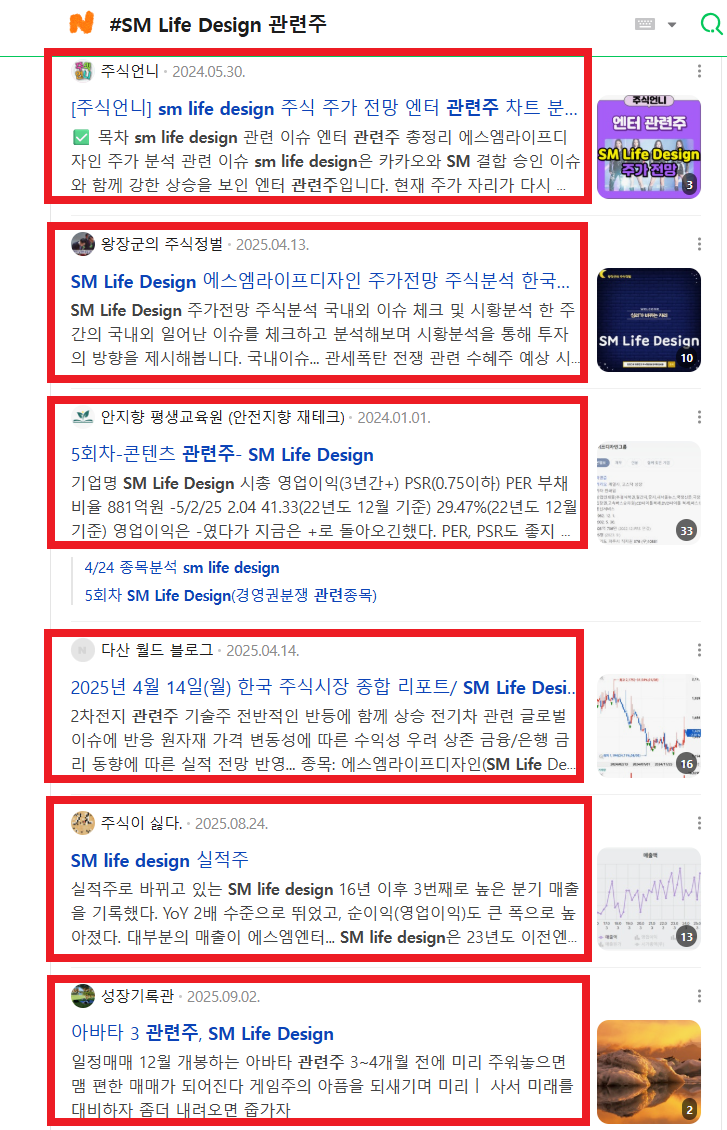Screen dimensions: 727x1130
Task: Open the '4/24 종목분석 sm life design' sub-link
Action: [182, 568]
